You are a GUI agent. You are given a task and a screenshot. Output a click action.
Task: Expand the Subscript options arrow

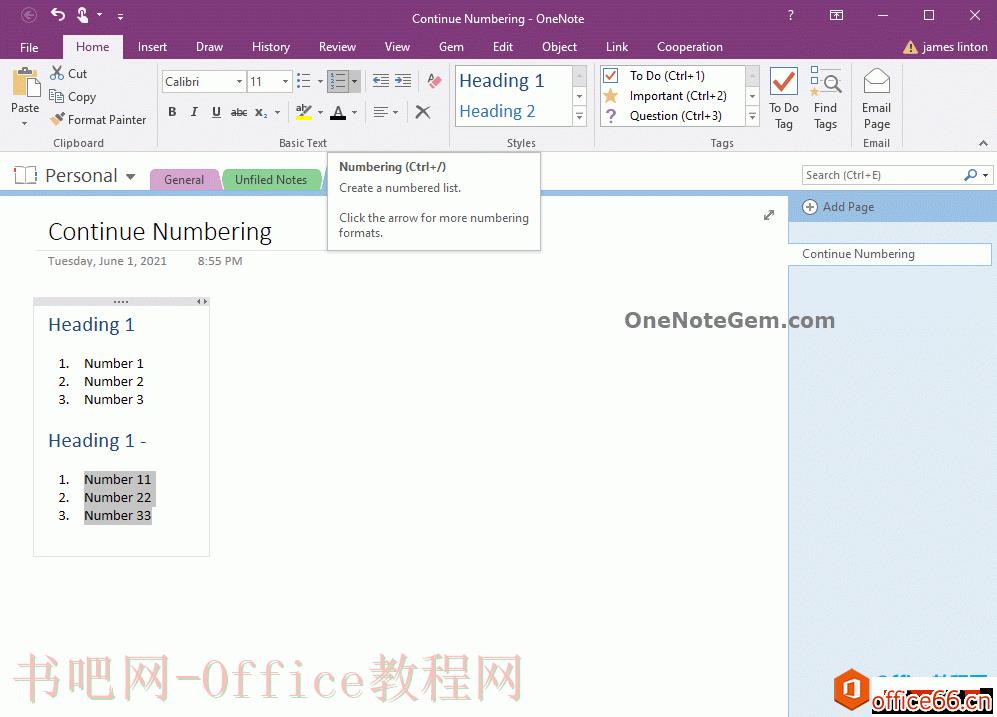(277, 113)
